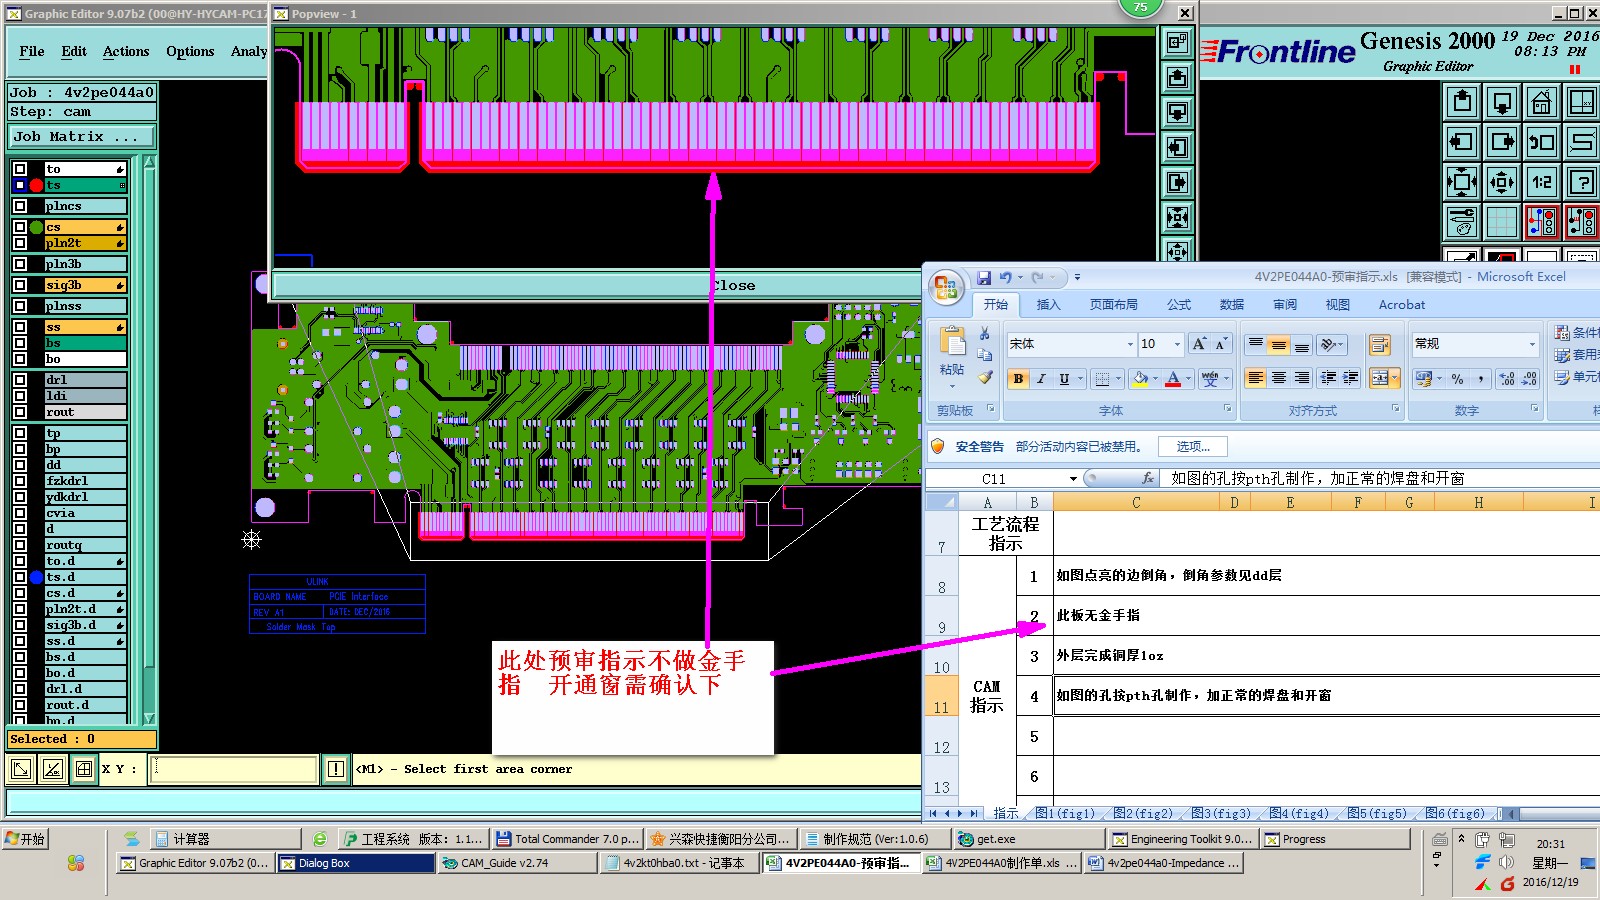Click the pan left icon in Genesis toolbar
Image resolution: width=1600 pixels, height=900 pixels.
coord(1462,142)
